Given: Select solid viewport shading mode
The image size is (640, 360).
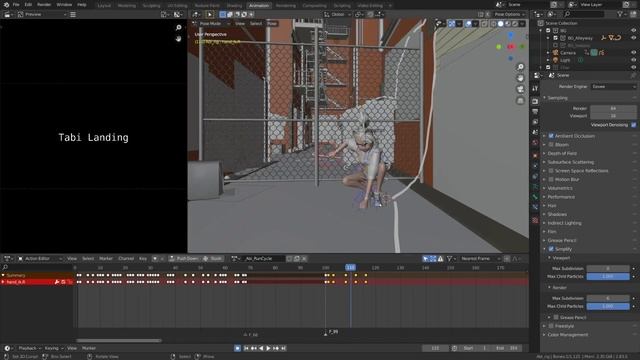Looking at the screenshot, I should [x=500, y=24].
